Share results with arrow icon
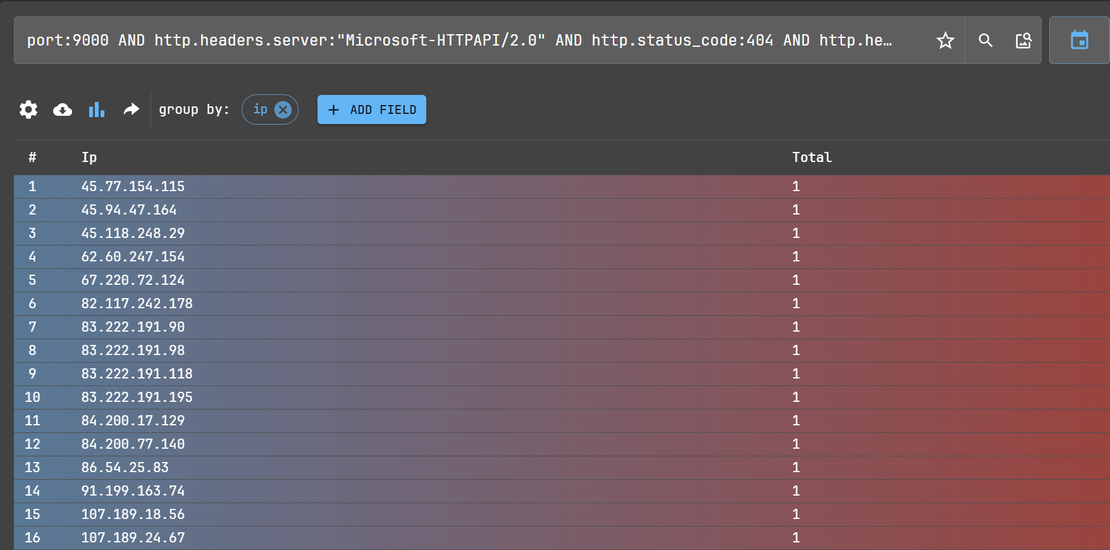Image resolution: width=1110 pixels, height=550 pixels. click(131, 110)
